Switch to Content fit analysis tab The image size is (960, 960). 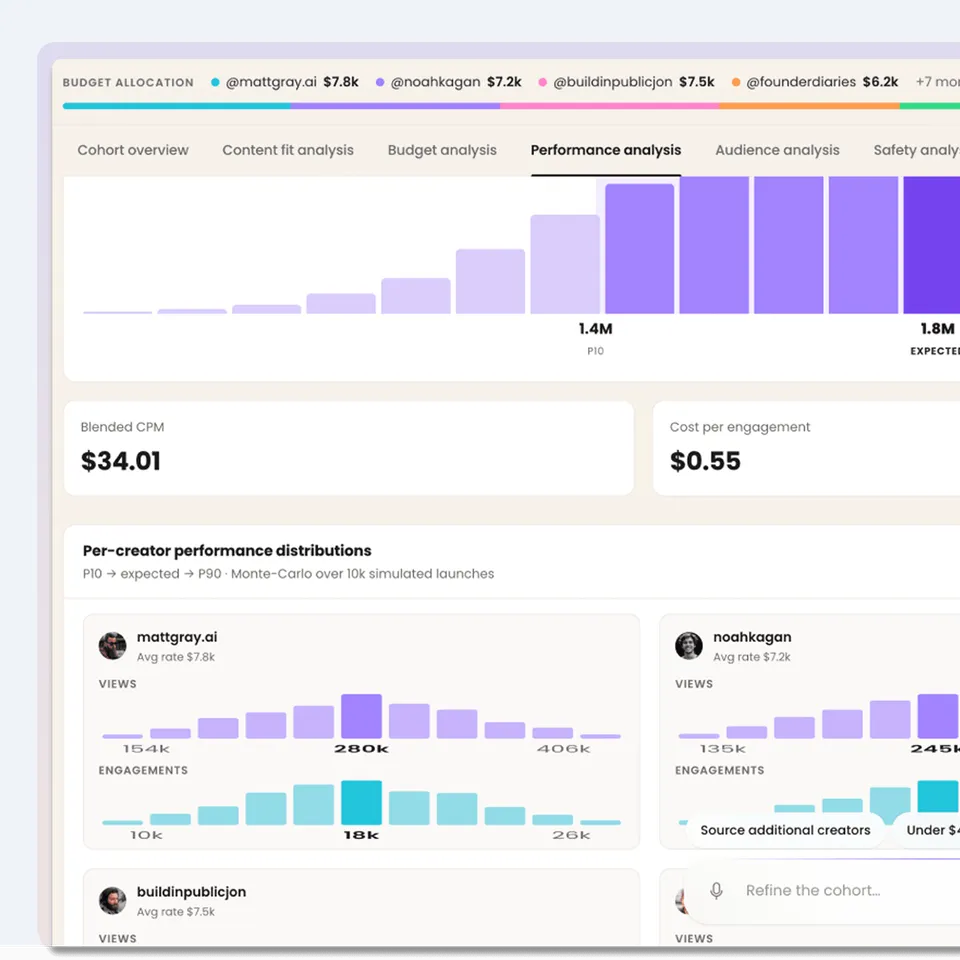(x=288, y=150)
